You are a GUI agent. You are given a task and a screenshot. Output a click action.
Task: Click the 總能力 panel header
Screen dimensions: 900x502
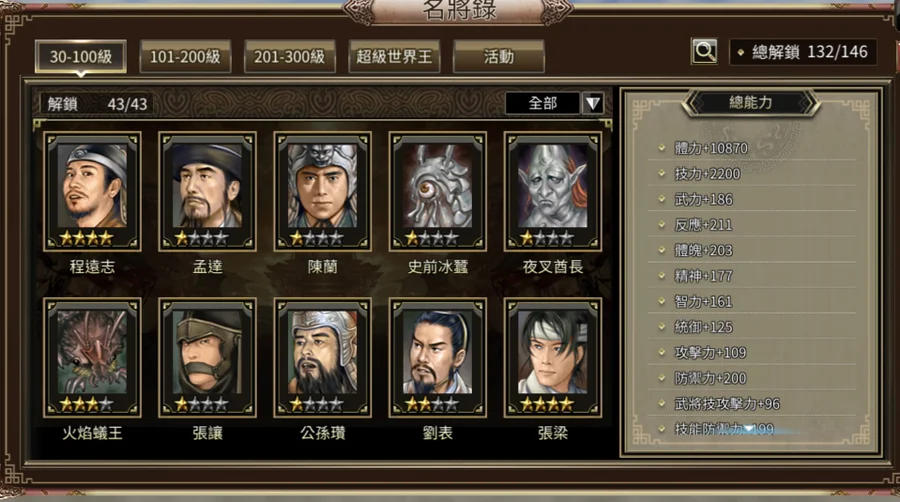point(750,103)
